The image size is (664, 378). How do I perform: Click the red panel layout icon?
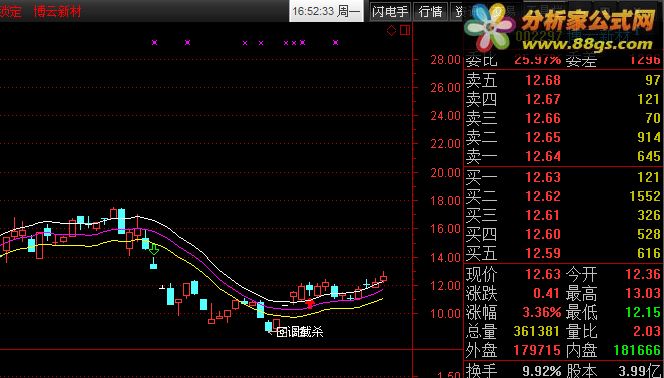pos(405,30)
